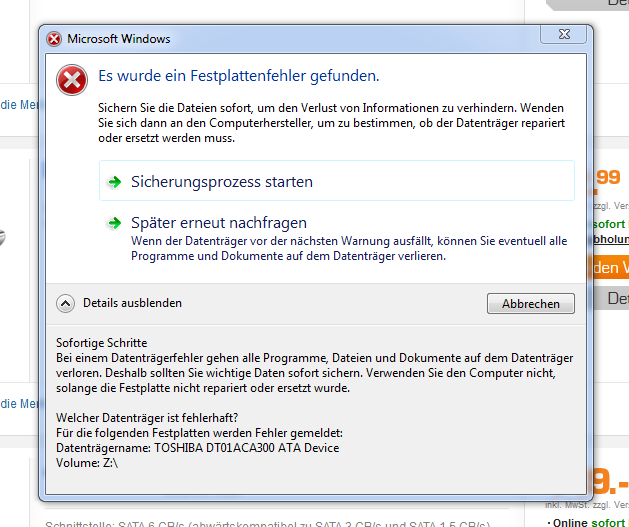This screenshot has height=527, width=629.
Task: Click the green arrow beside Später erneut nachfragen
Action: (x=114, y=223)
